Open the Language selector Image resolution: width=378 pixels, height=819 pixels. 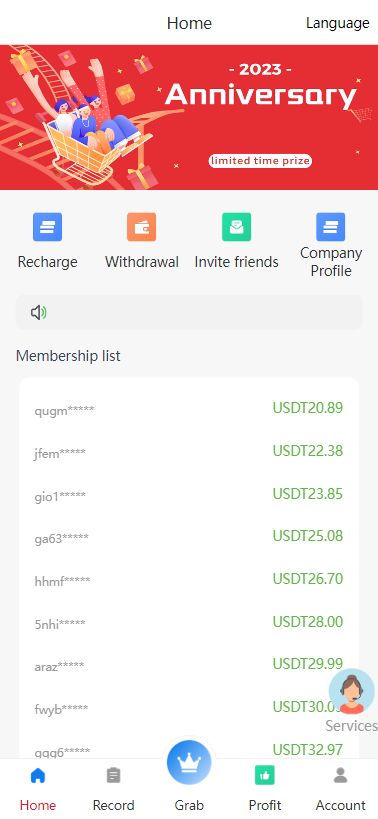(x=338, y=24)
